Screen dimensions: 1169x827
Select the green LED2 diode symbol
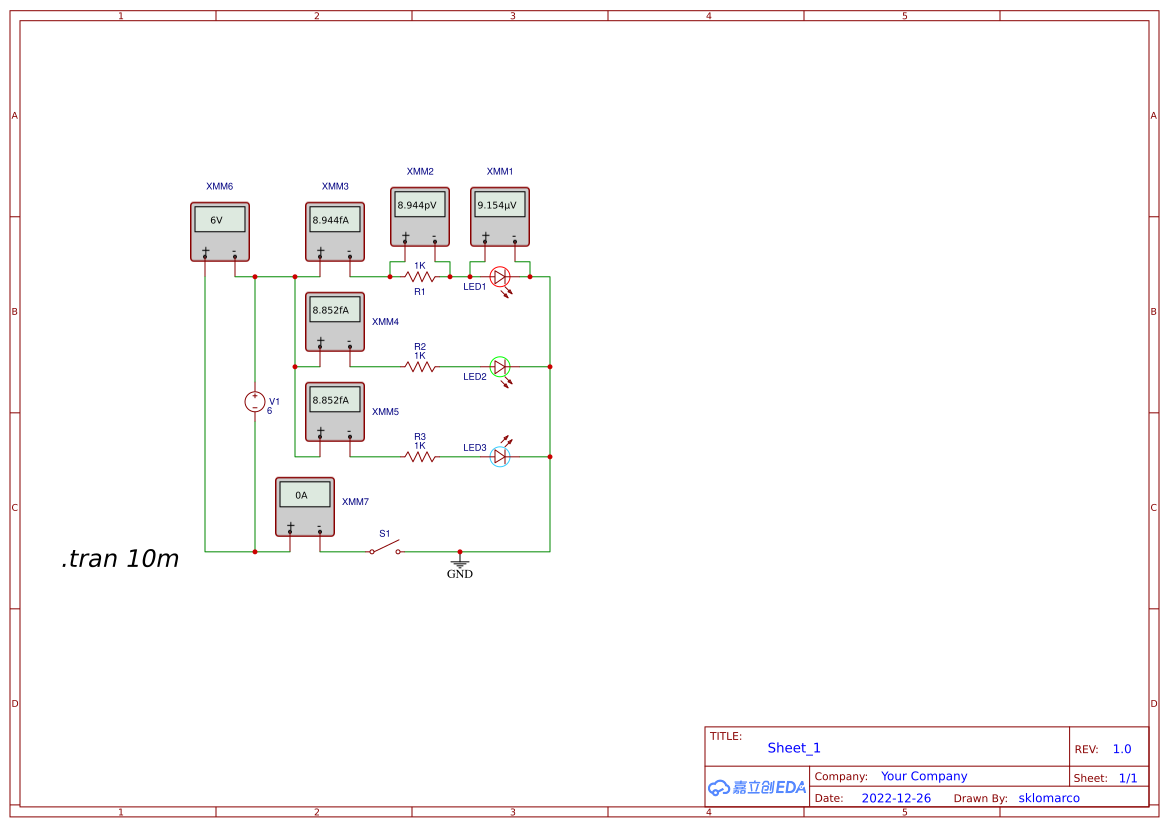click(500, 367)
